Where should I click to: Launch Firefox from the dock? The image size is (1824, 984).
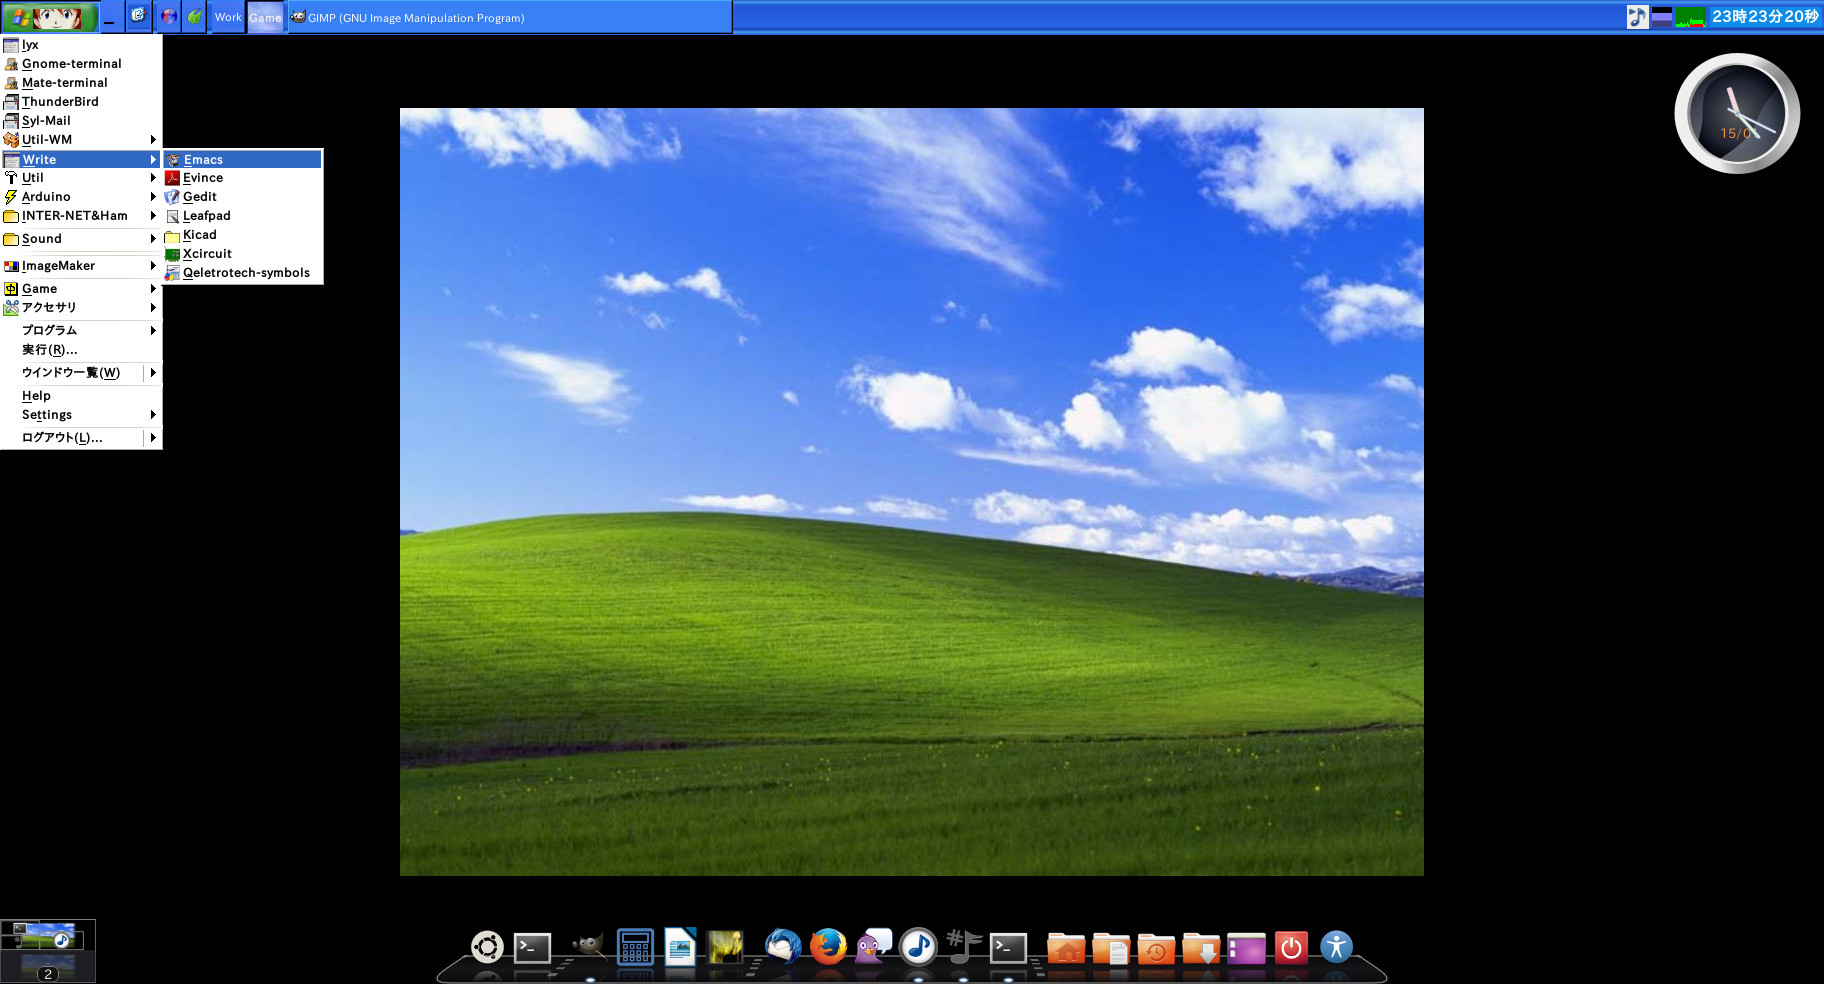pos(828,946)
